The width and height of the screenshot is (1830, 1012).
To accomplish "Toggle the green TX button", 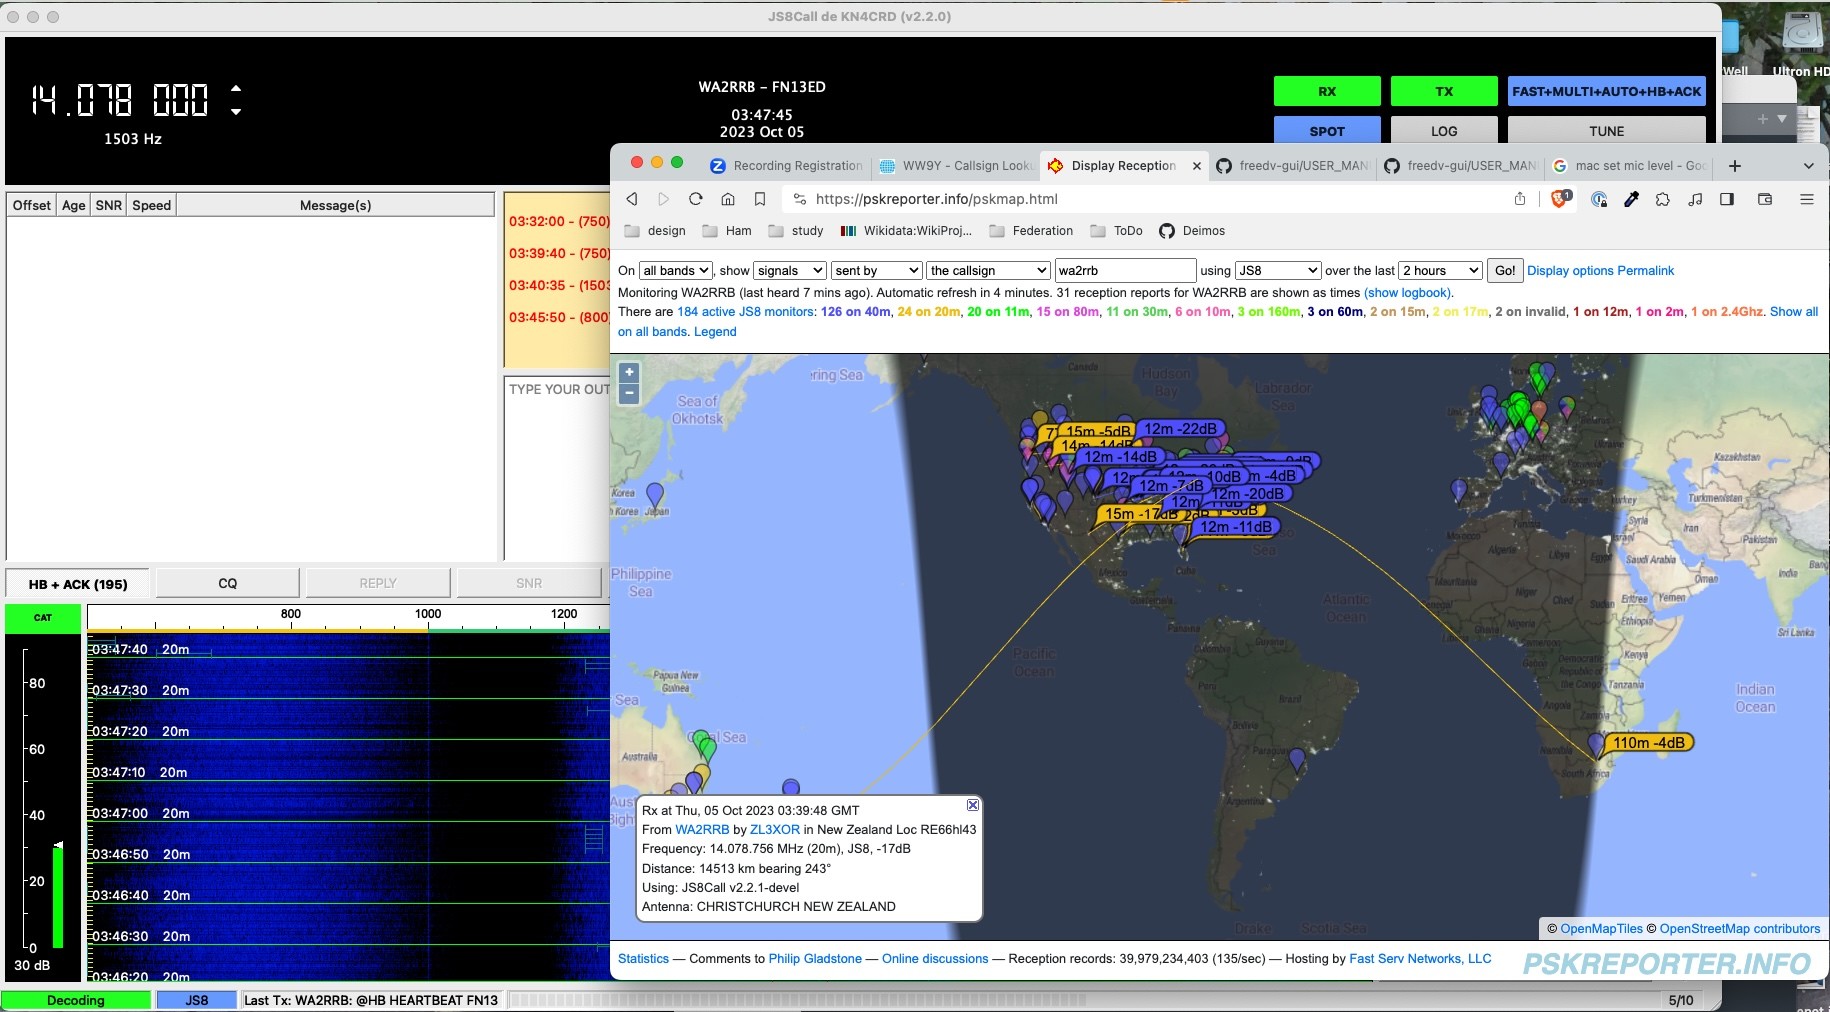I will 1443,91.
